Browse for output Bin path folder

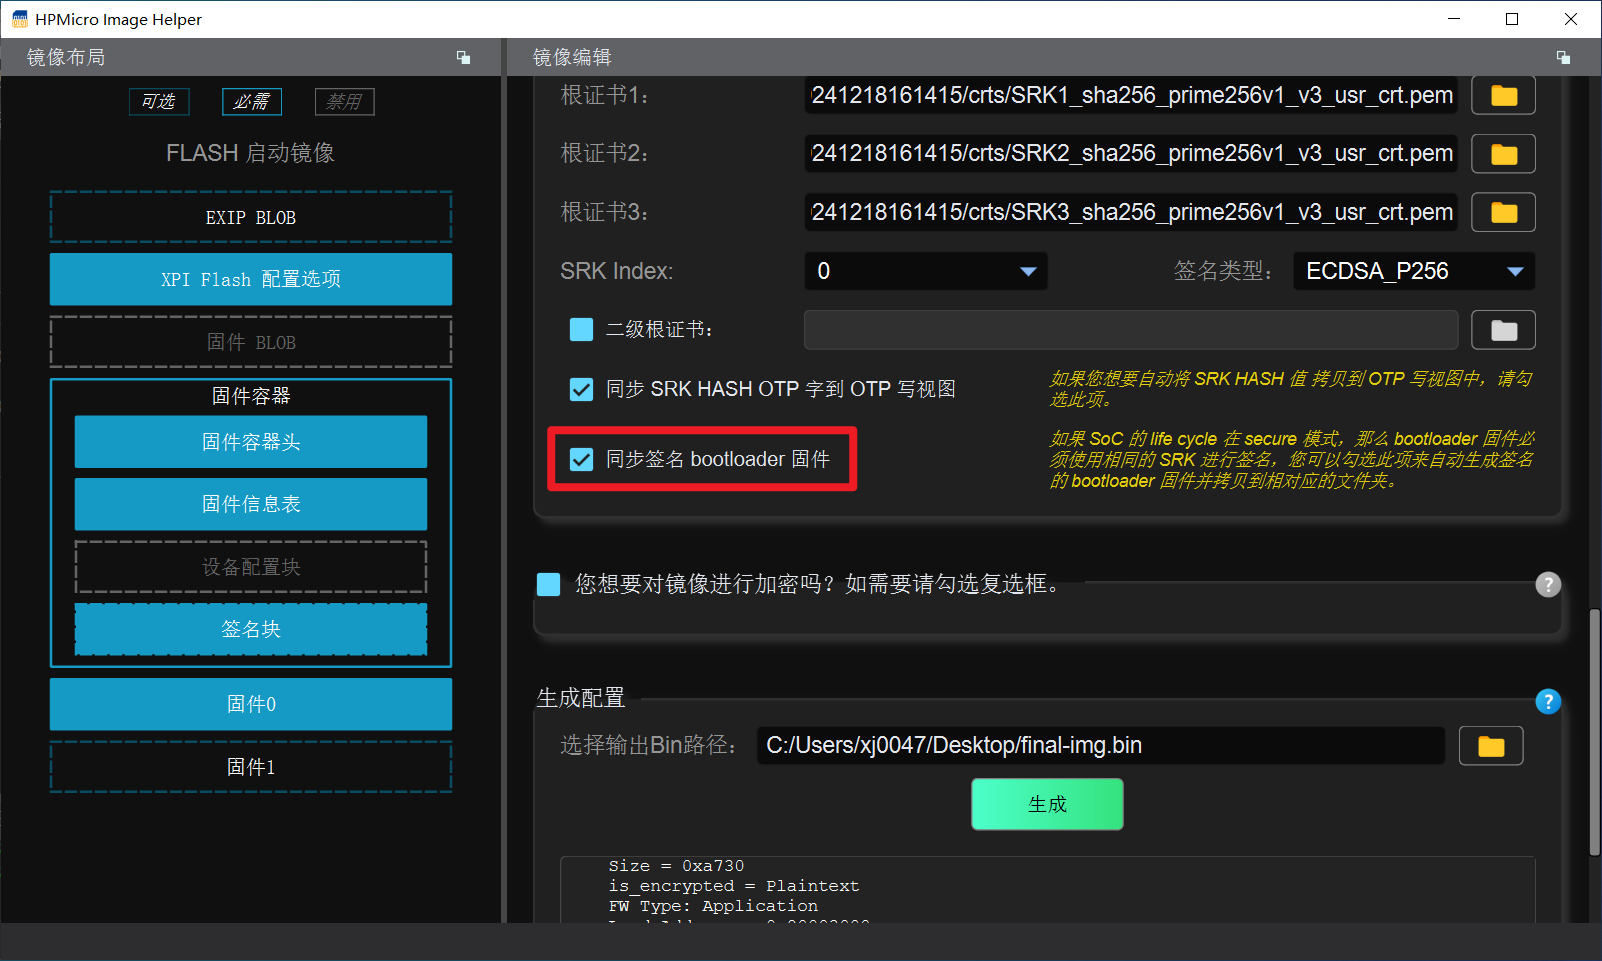[1491, 746]
